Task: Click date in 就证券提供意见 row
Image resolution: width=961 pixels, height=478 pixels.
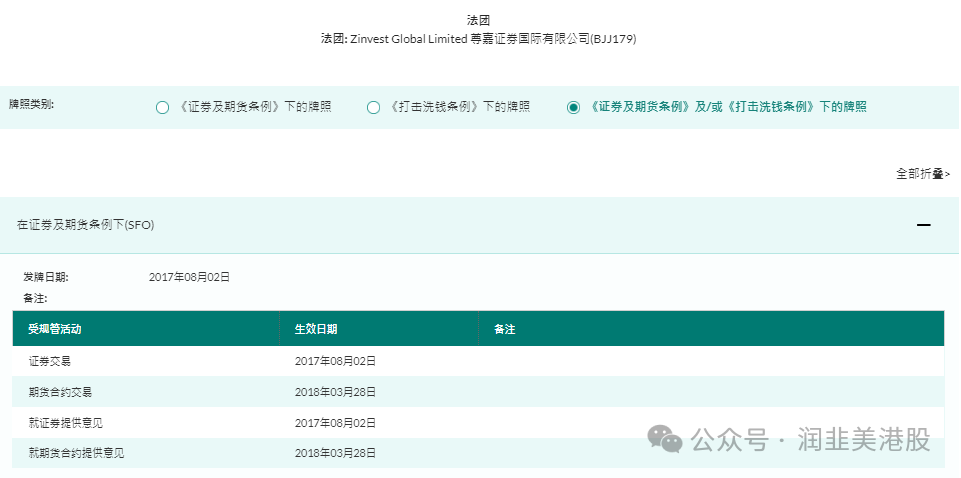Action: tap(335, 423)
